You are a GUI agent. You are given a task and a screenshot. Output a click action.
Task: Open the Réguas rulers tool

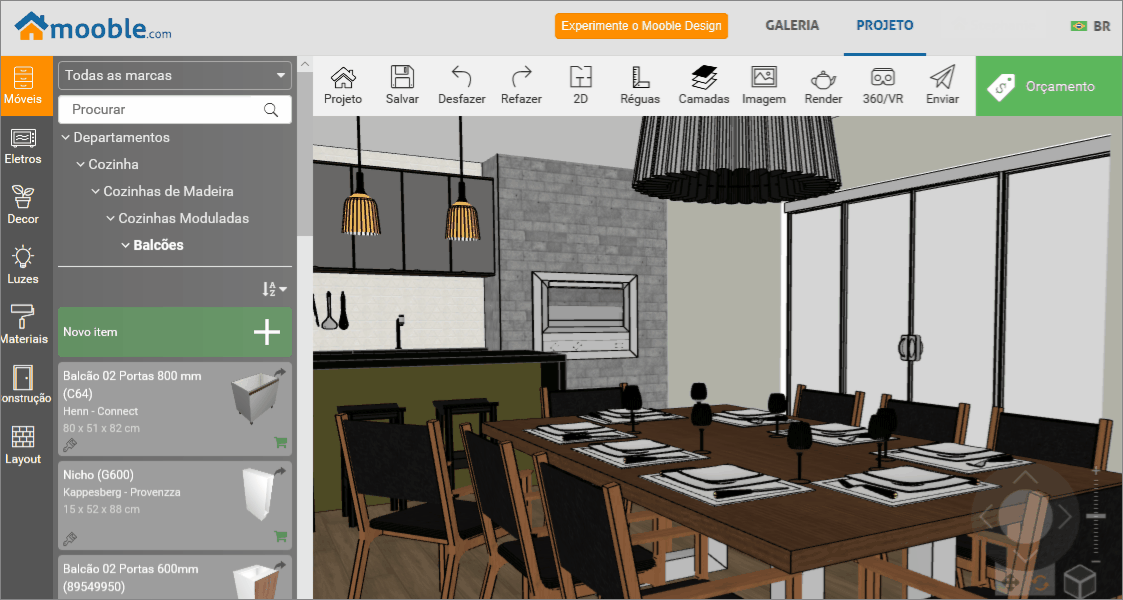pos(640,86)
